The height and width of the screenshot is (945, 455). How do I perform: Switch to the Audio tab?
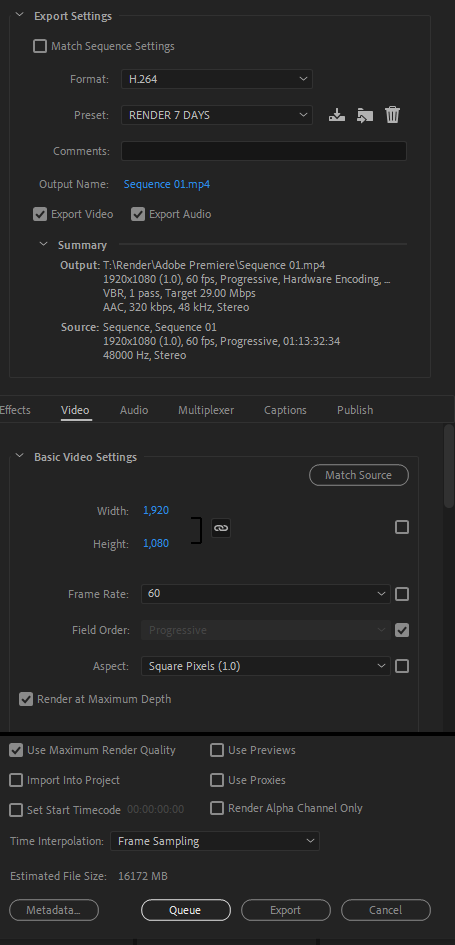(134, 410)
